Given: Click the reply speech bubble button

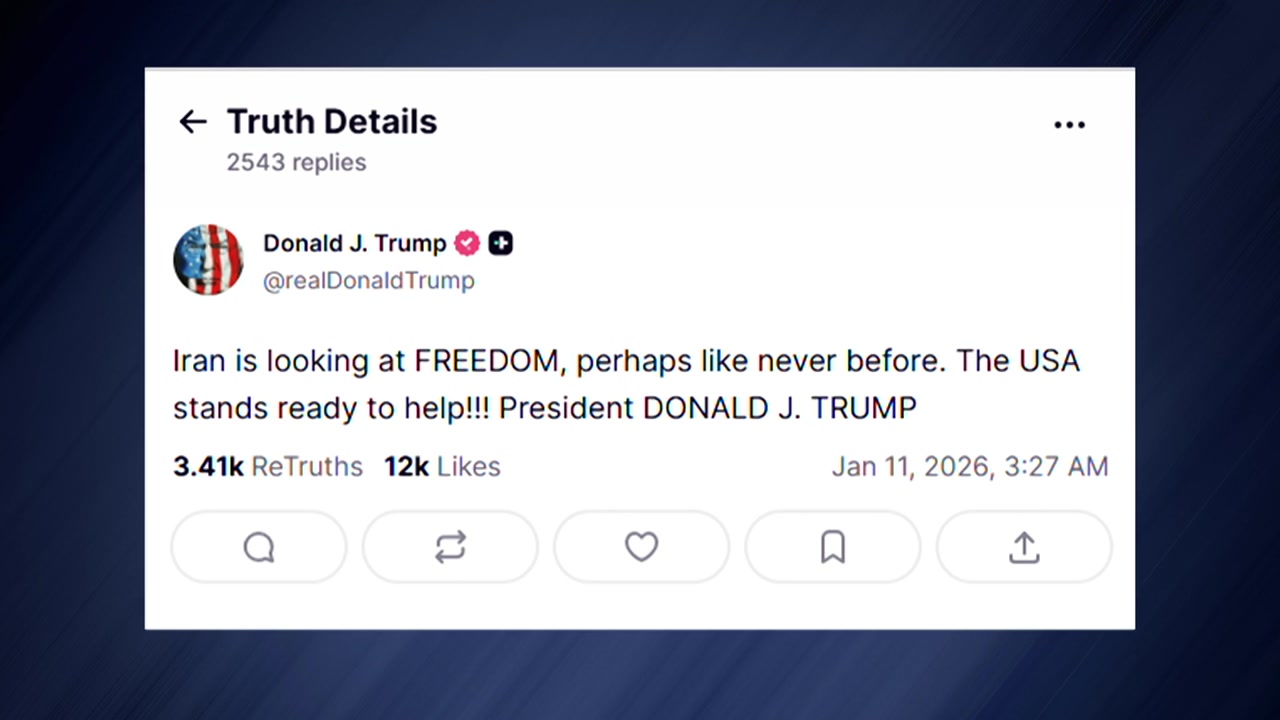Looking at the screenshot, I should coord(259,547).
